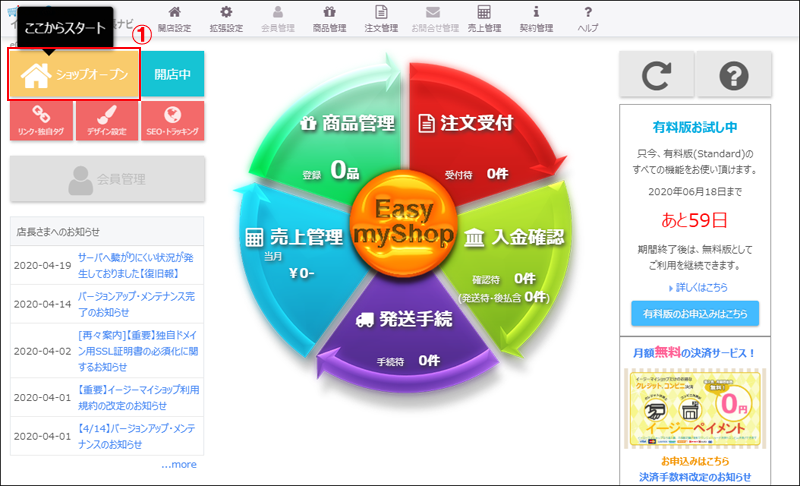Open バージョンアップ・メンテナンス完了のお知らせ link
Viewport: 800px width, 486px height.
(x=137, y=304)
